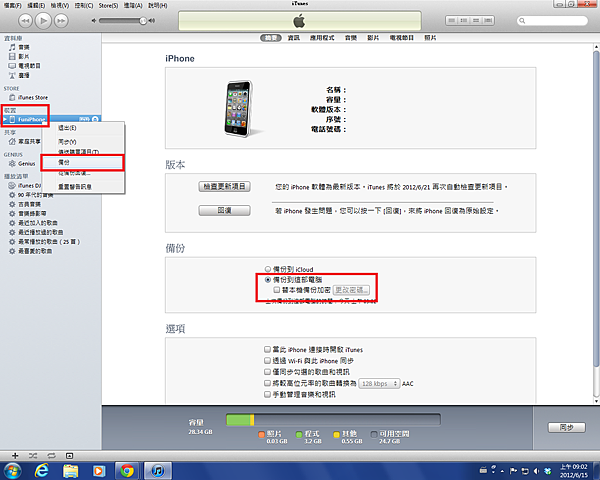
Task: Open the 最近加入的歌曲 playlist
Action: coord(38,223)
